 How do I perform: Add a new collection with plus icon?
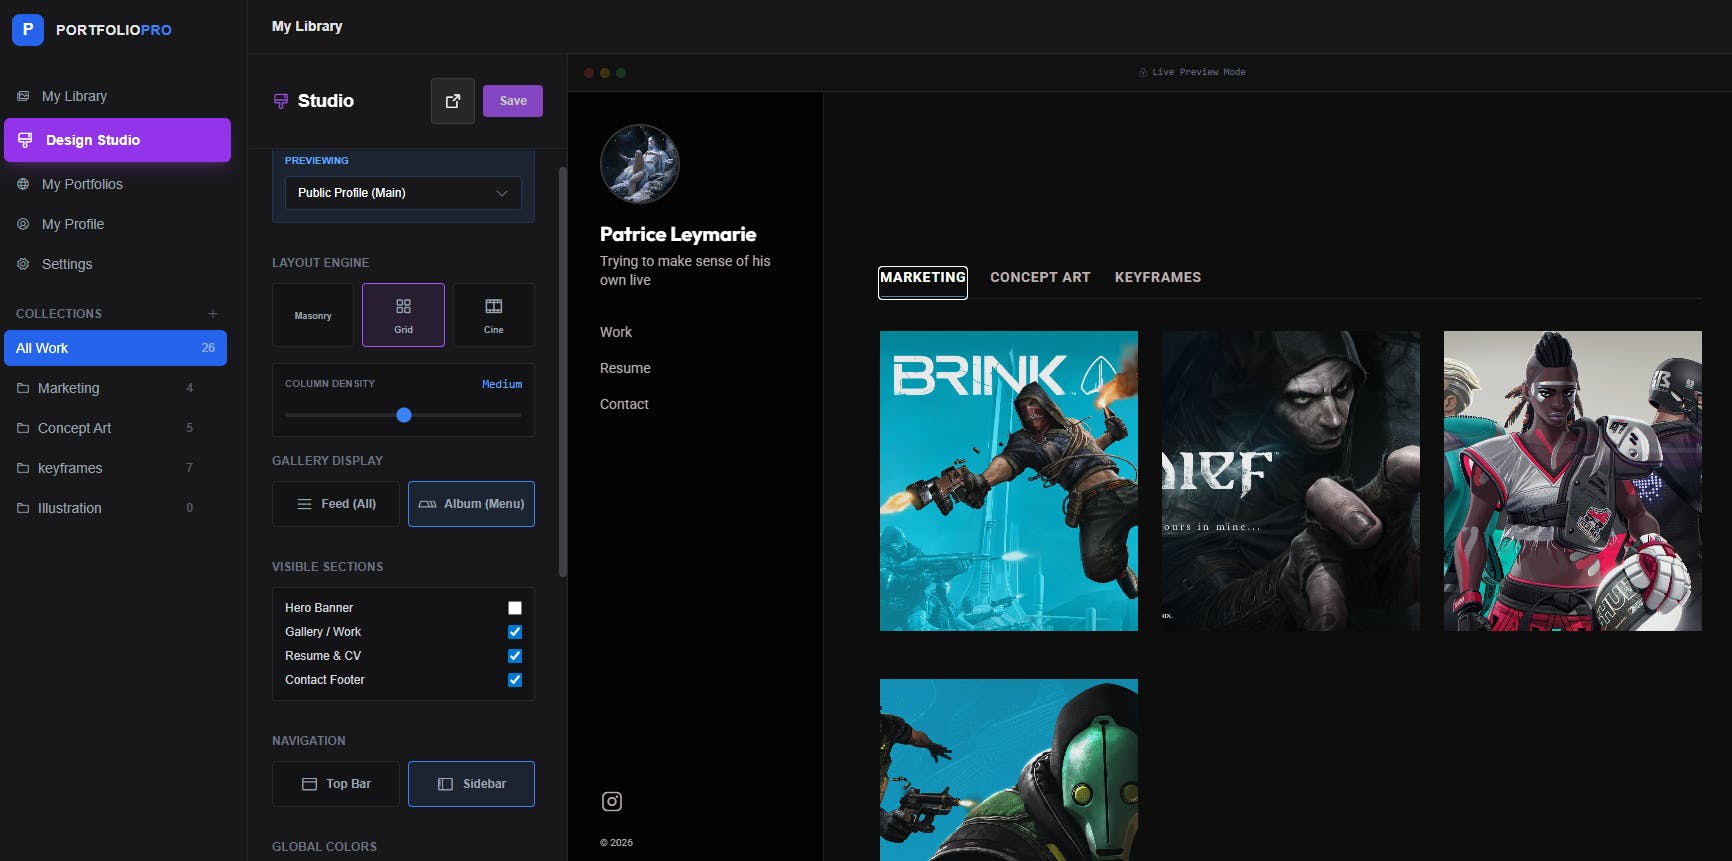[x=213, y=313]
